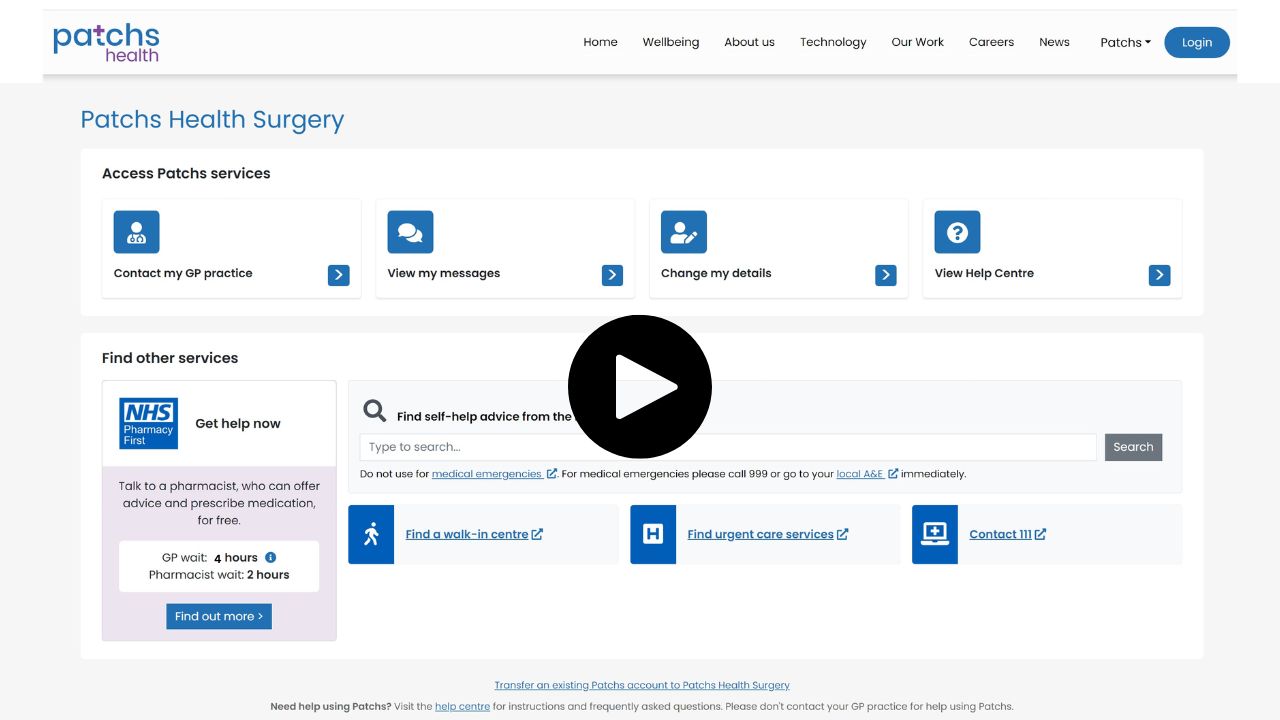Click external link icon beside medical emergencies
The height and width of the screenshot is (720, 1280).
[551, 474]
